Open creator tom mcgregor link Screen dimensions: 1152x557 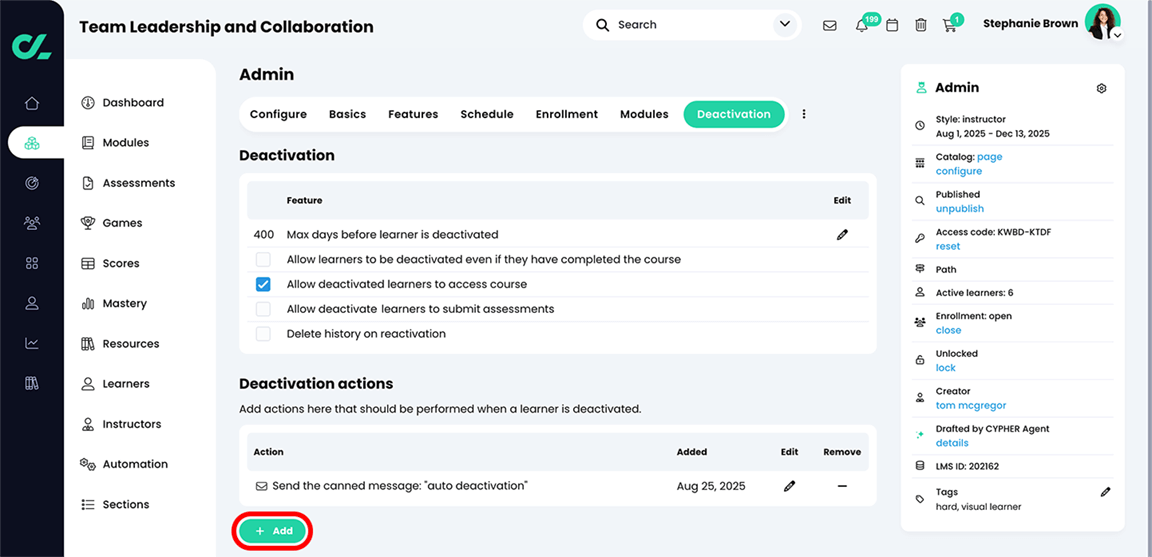coord(973,405)
